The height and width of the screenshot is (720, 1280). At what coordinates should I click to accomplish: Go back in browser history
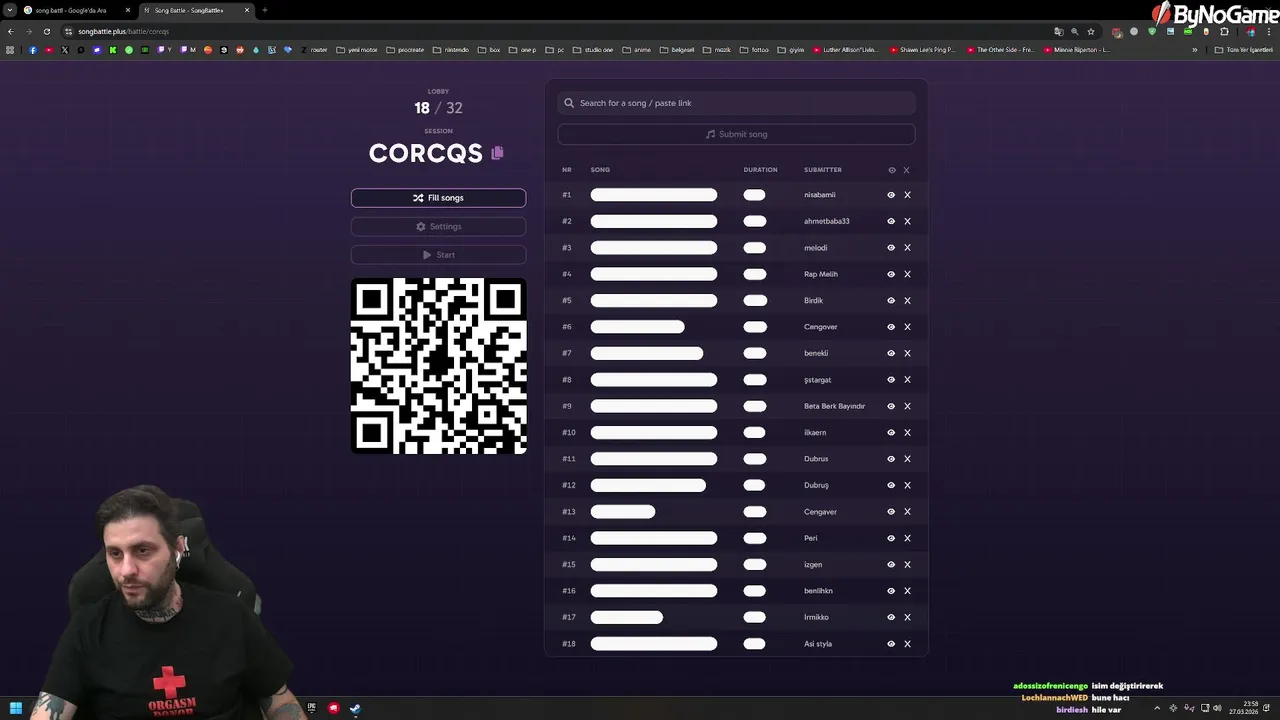point(10,31)
